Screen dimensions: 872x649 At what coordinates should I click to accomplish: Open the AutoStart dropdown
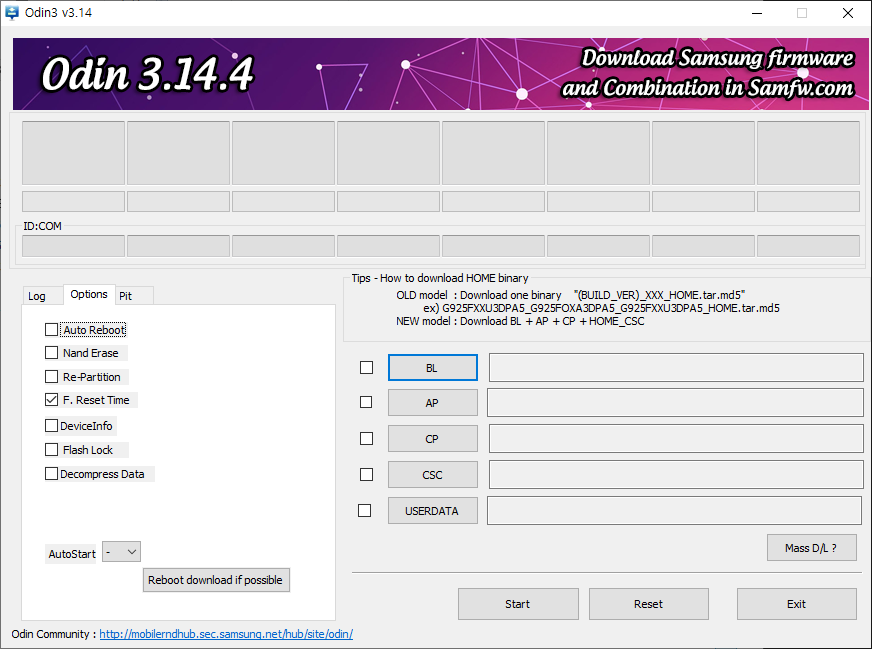121,552
